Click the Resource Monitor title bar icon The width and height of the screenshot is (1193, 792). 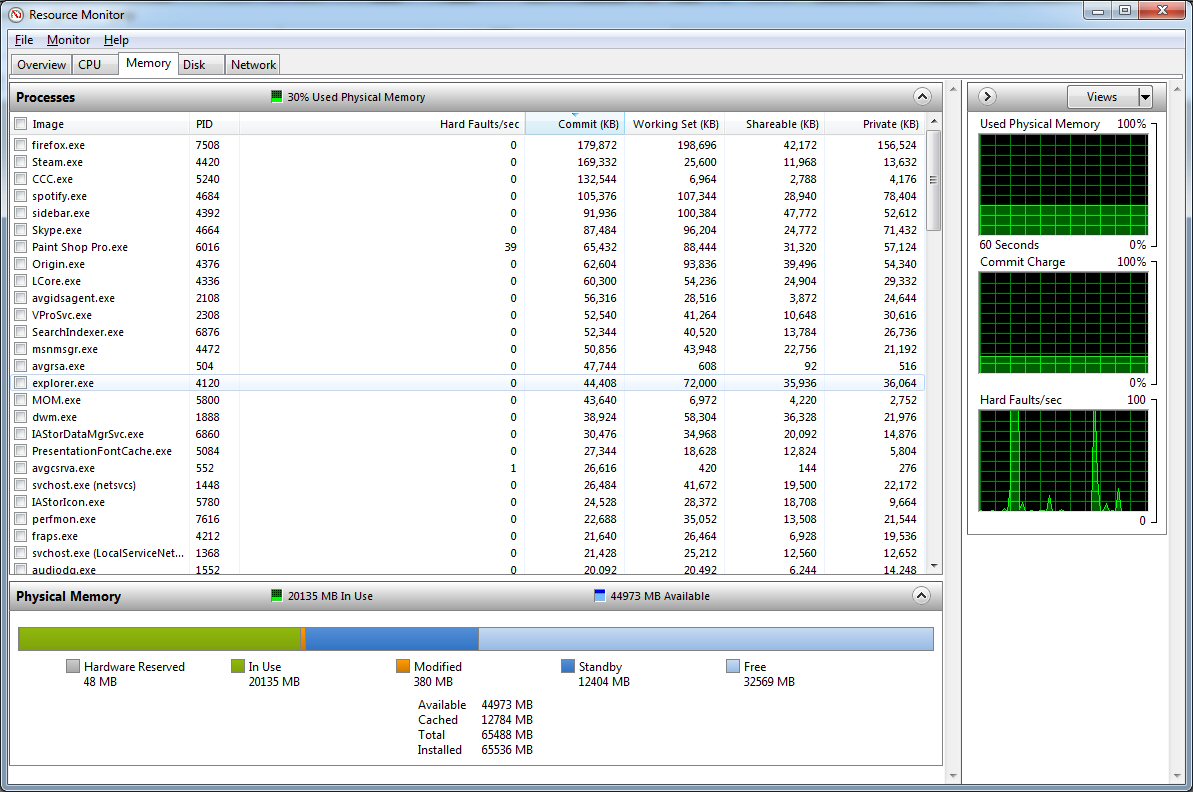coord(16,14)
